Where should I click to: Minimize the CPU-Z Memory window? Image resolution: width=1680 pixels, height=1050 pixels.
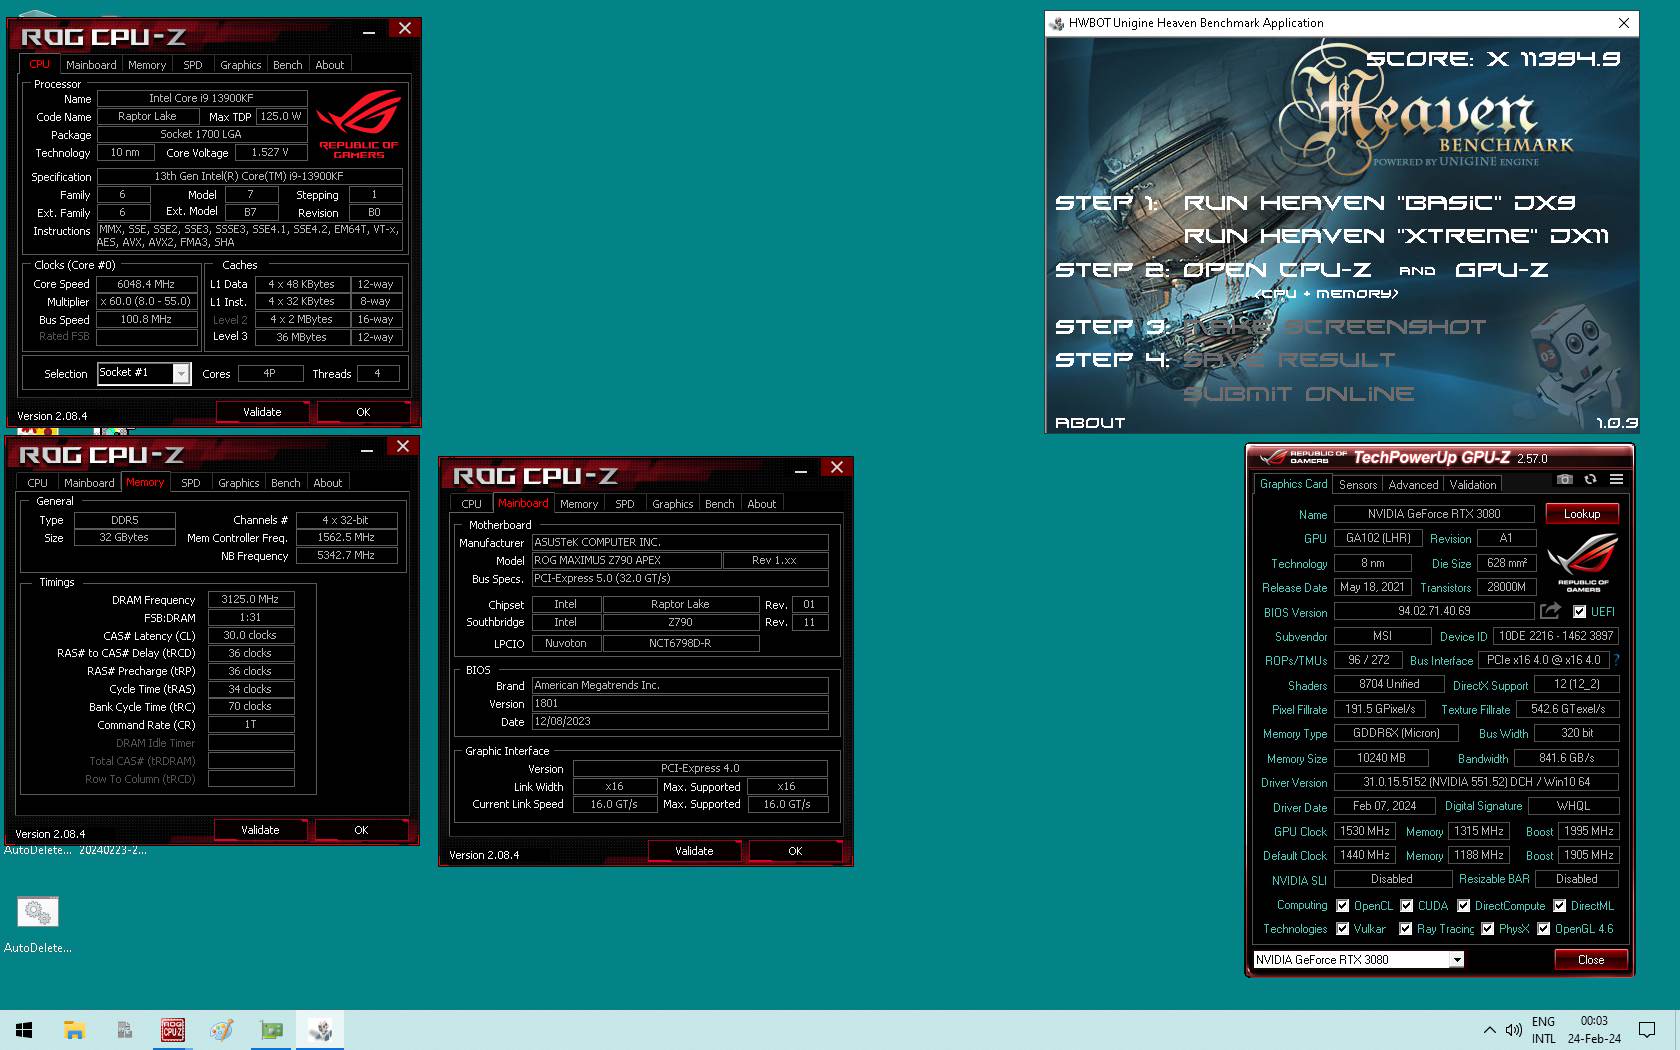tap(367, 450)
